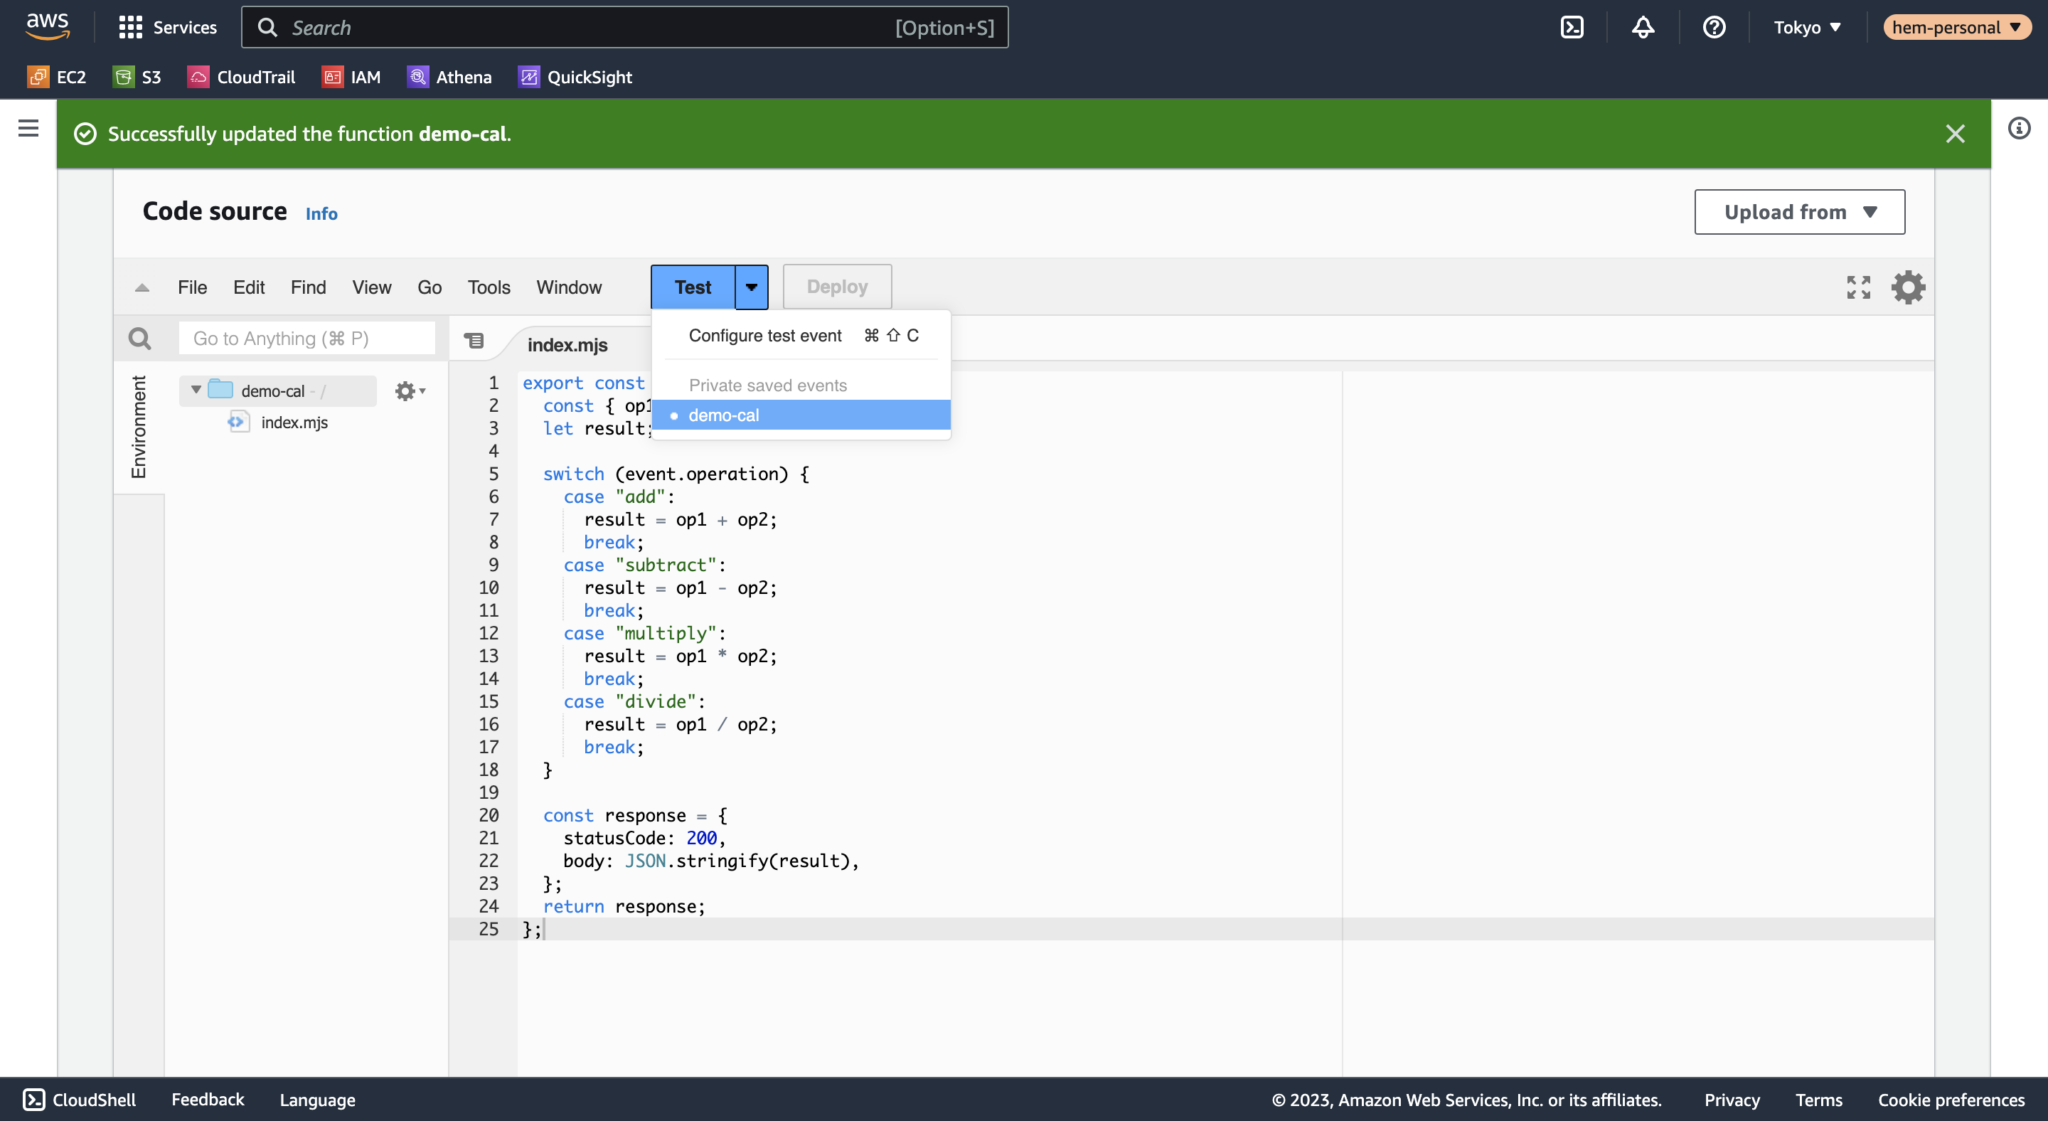Open the help question mark menu
2048x1121 pixels.
(x=1714, y=27)
